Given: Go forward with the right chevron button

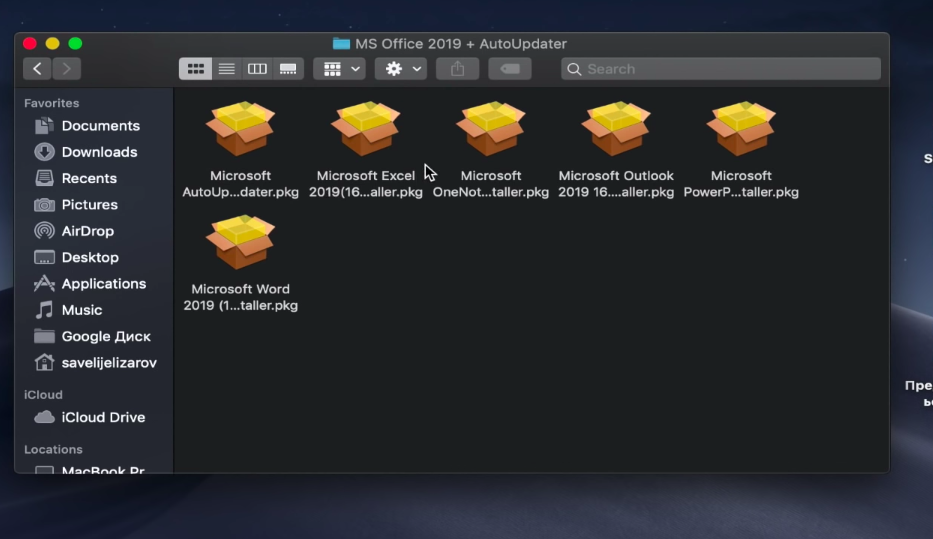Looking at the screenshot, I should [67, 69].
